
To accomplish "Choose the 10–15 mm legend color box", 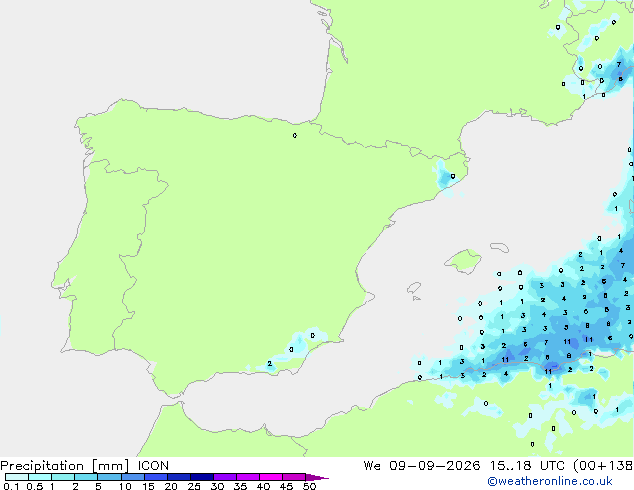I will (x=132, y=477).
